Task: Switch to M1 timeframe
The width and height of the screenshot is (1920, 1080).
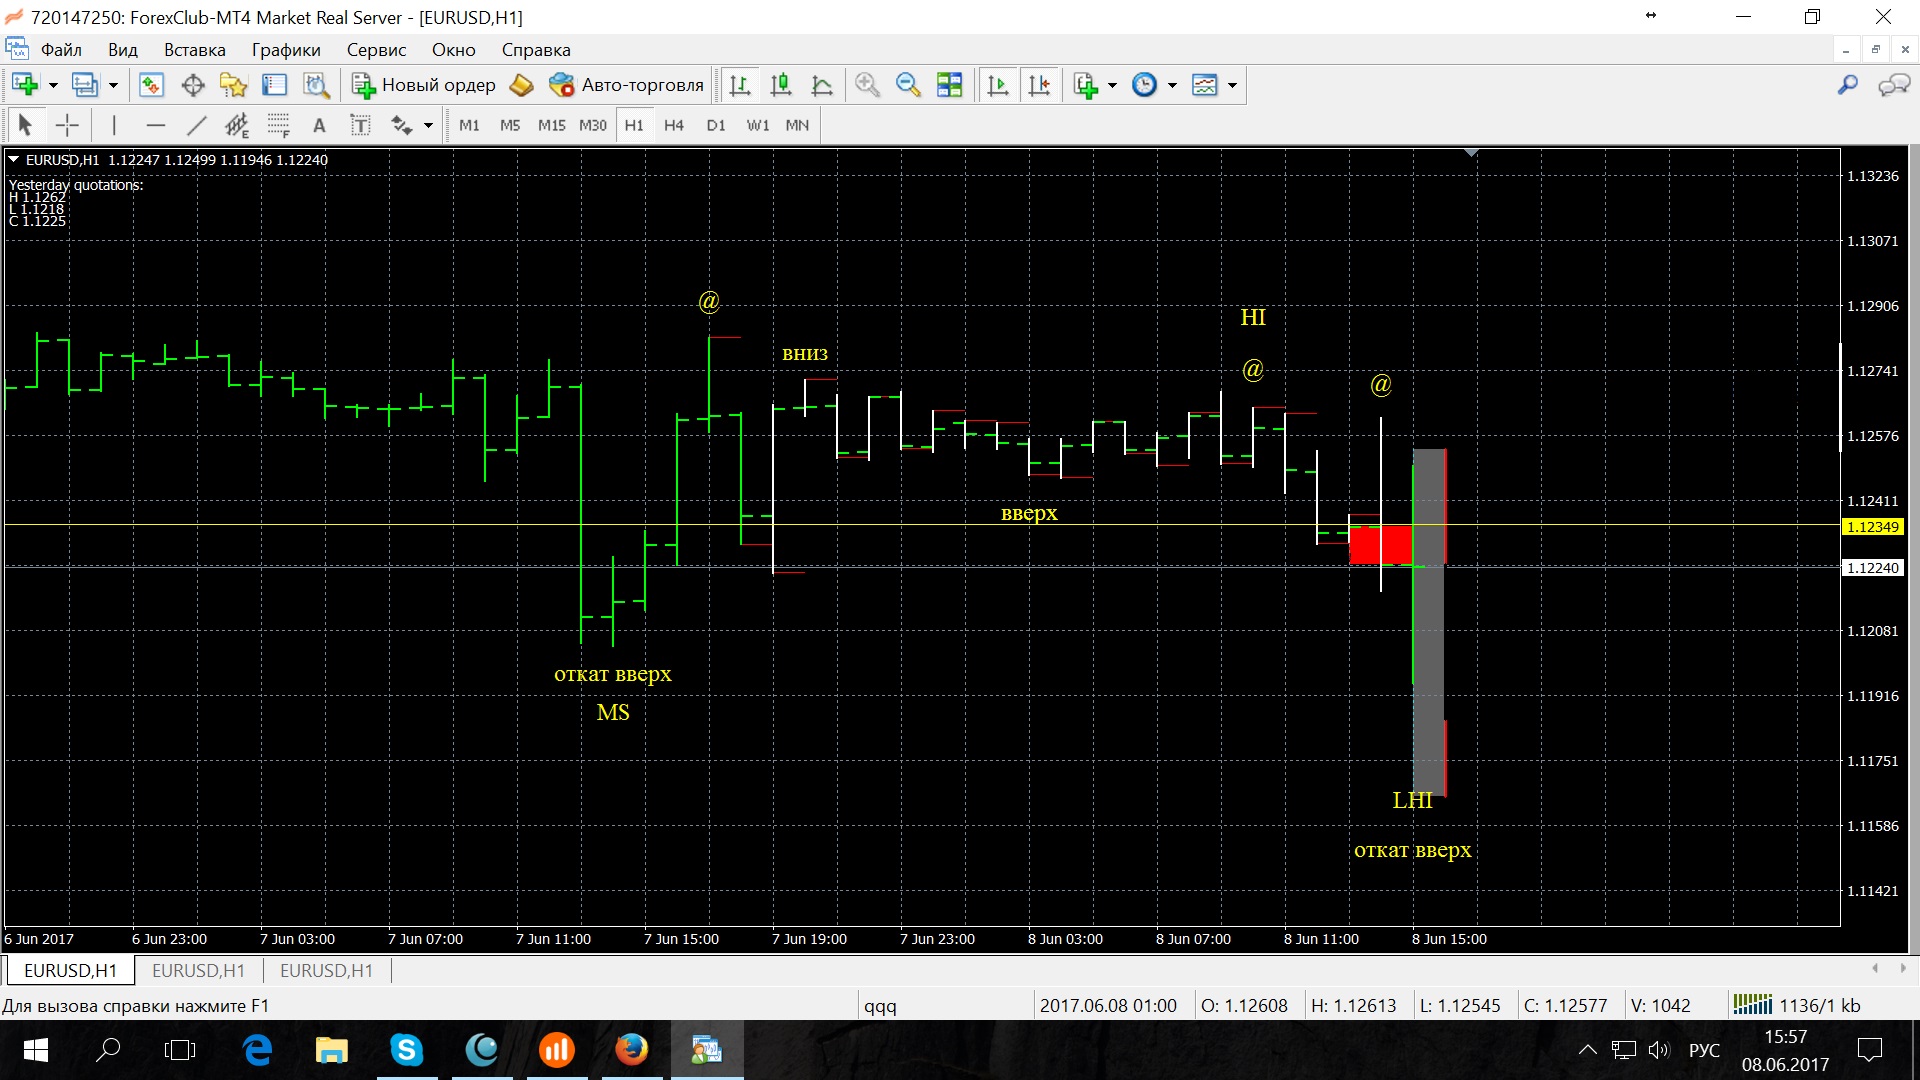Action: [x=469, y=125]
